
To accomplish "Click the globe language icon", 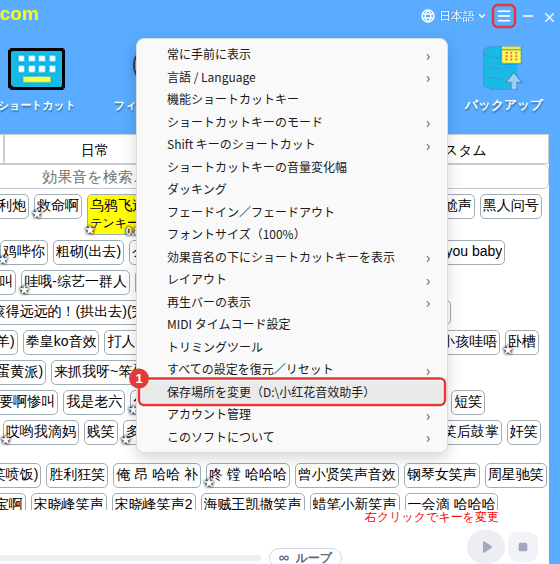I will click(428, 16).
